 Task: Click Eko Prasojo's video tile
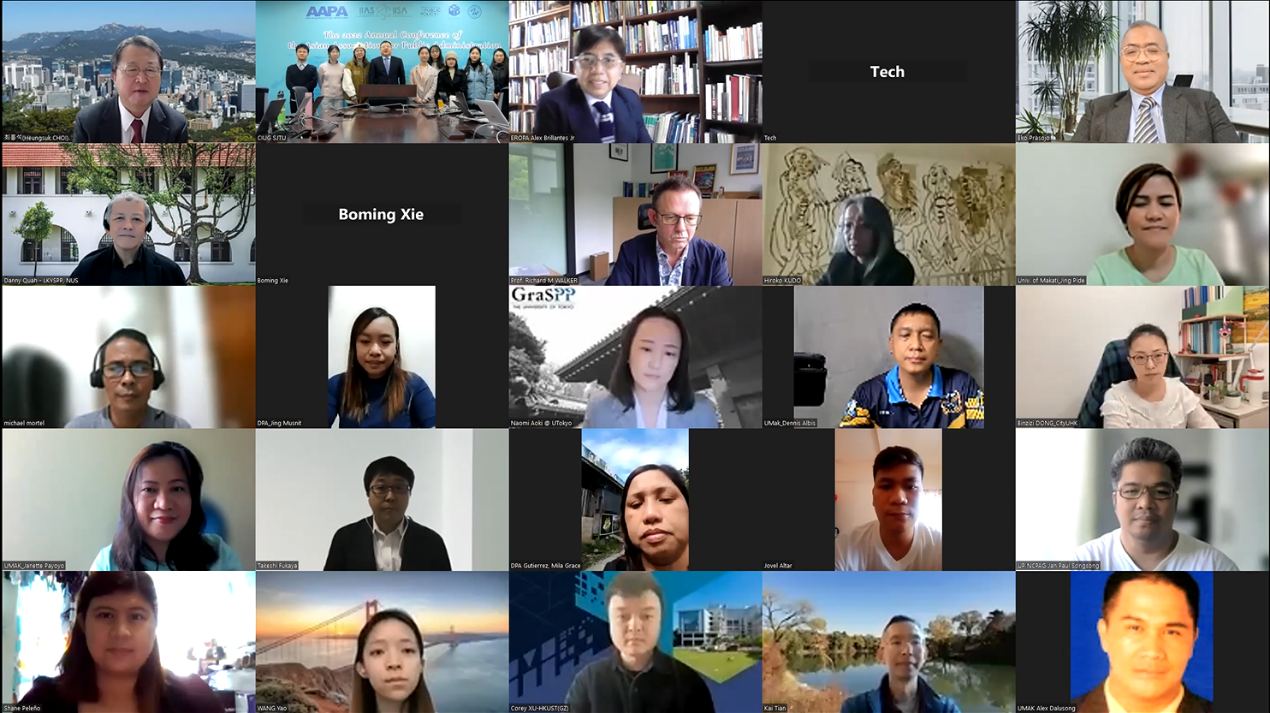[1142, 71]
